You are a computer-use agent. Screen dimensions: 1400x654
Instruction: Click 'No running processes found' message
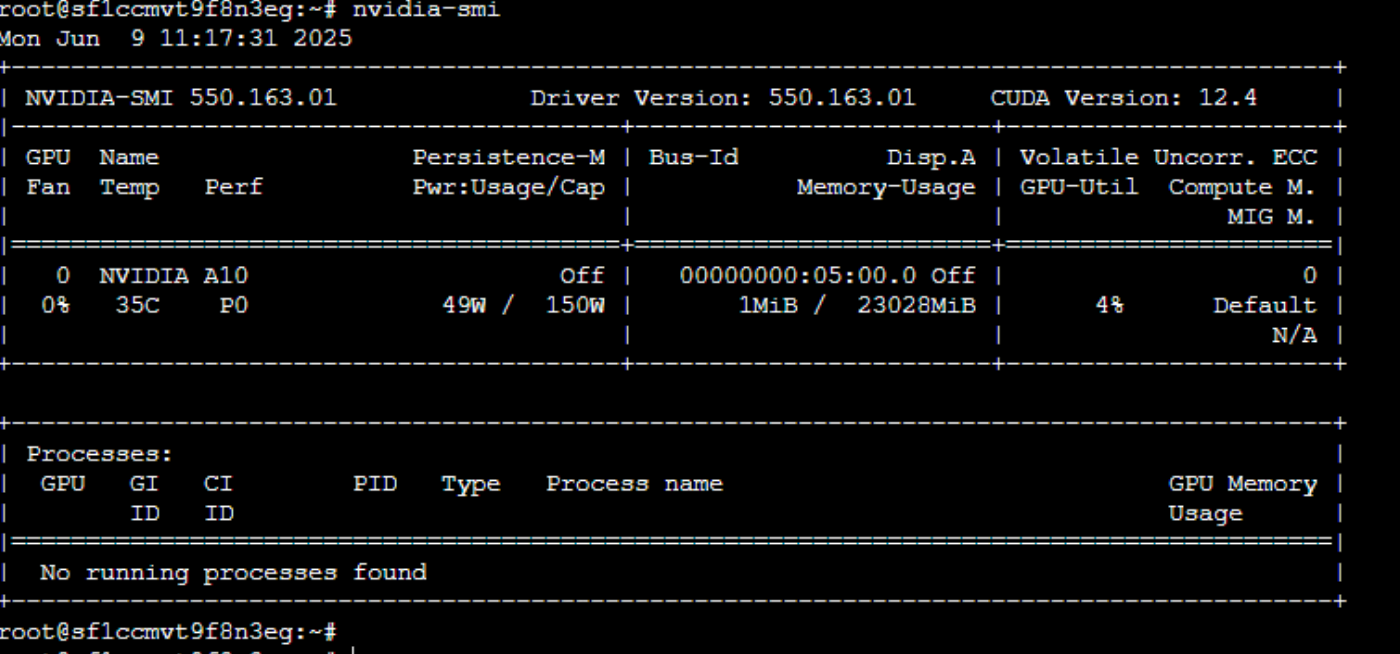(233, 573)
